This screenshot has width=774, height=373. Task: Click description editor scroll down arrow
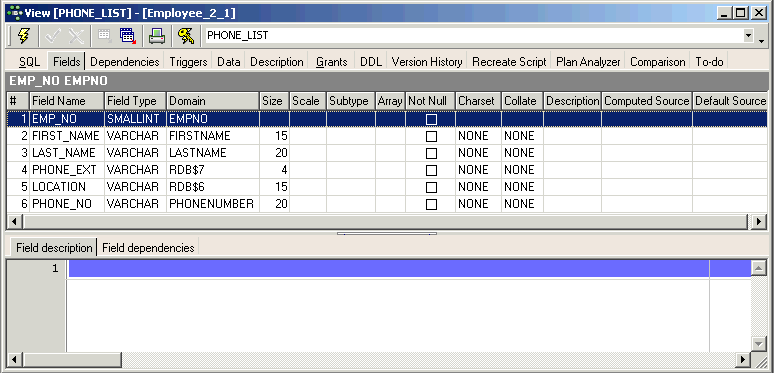pos(758,343)
